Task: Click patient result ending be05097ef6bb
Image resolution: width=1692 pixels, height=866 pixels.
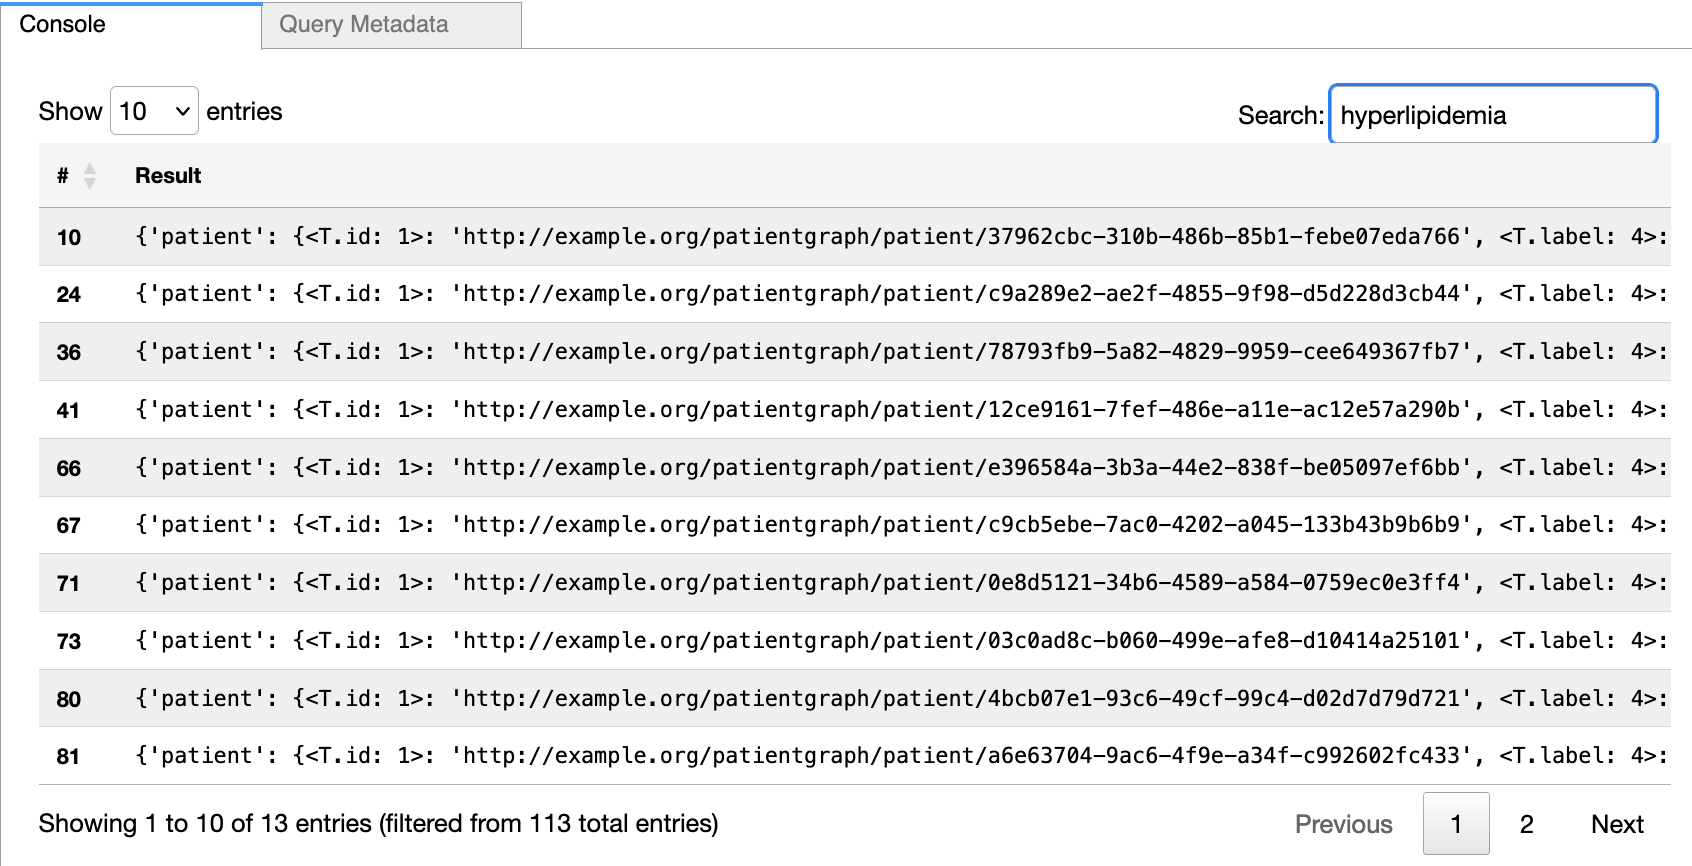Action: (901, 468)
